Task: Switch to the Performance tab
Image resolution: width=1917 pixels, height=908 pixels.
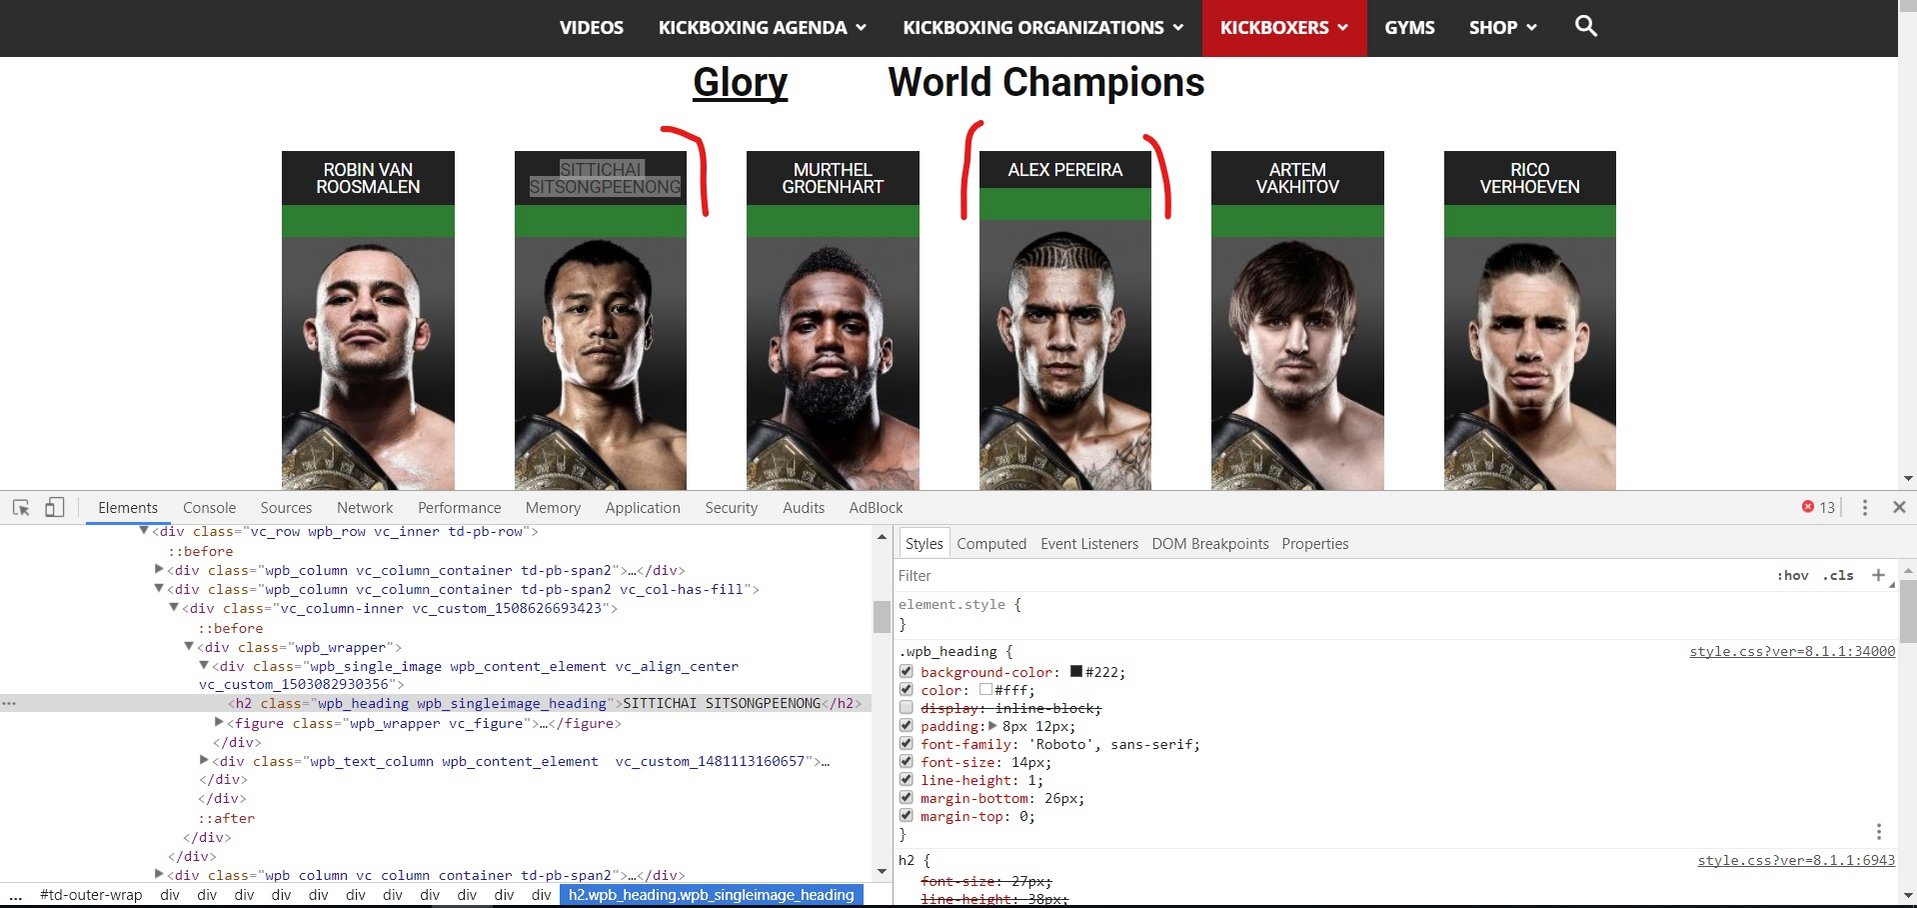Action: coord(459,508)
